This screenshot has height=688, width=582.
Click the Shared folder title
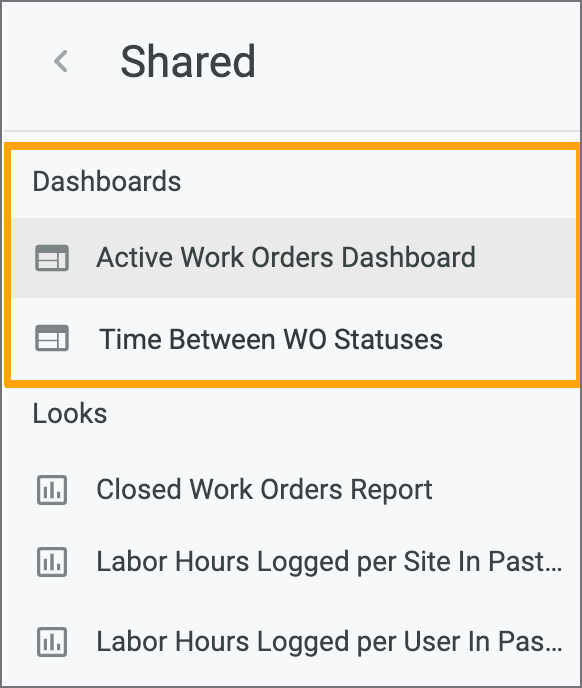click(188, 61)
